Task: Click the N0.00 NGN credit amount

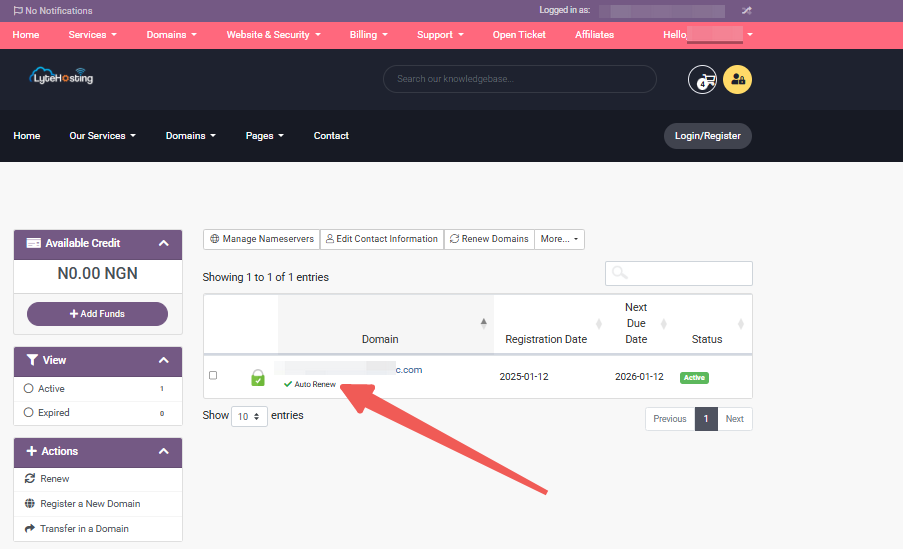Action: click(97, 274)
